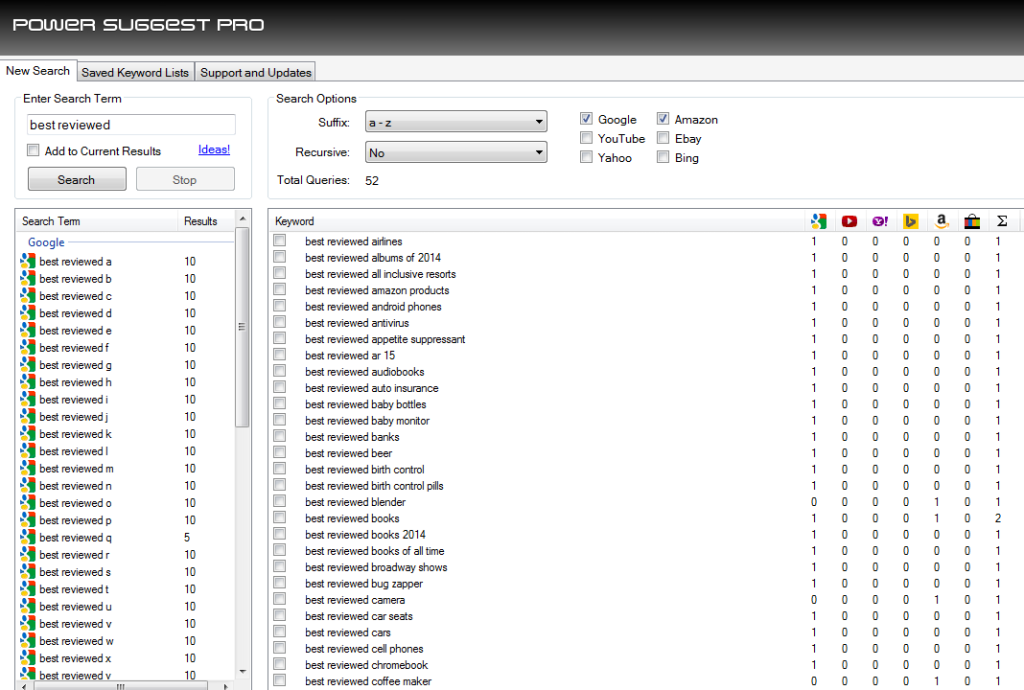The image size is (1024, 690).
Task: Click the Stop button
Action: [x=185, y=180]
